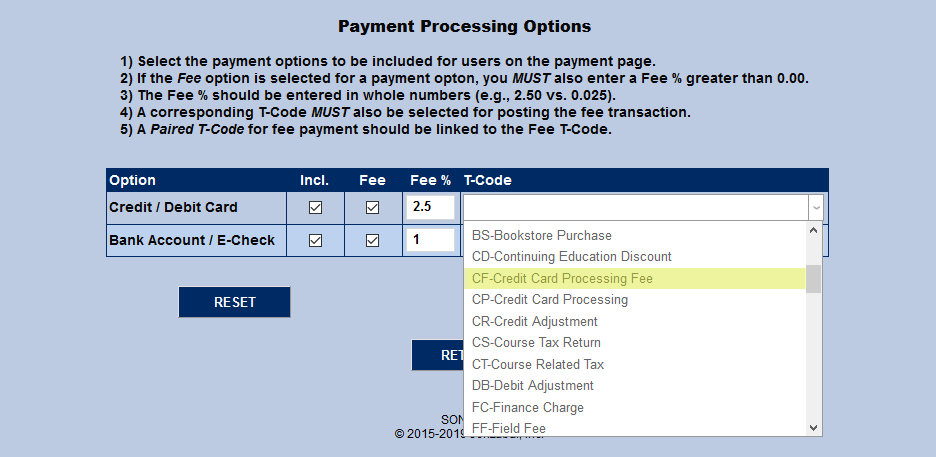The height and width of the screenshot is (457, 936).
Task: Select BS-Bookstore Purchase option
Action: (x=541, y=235)
